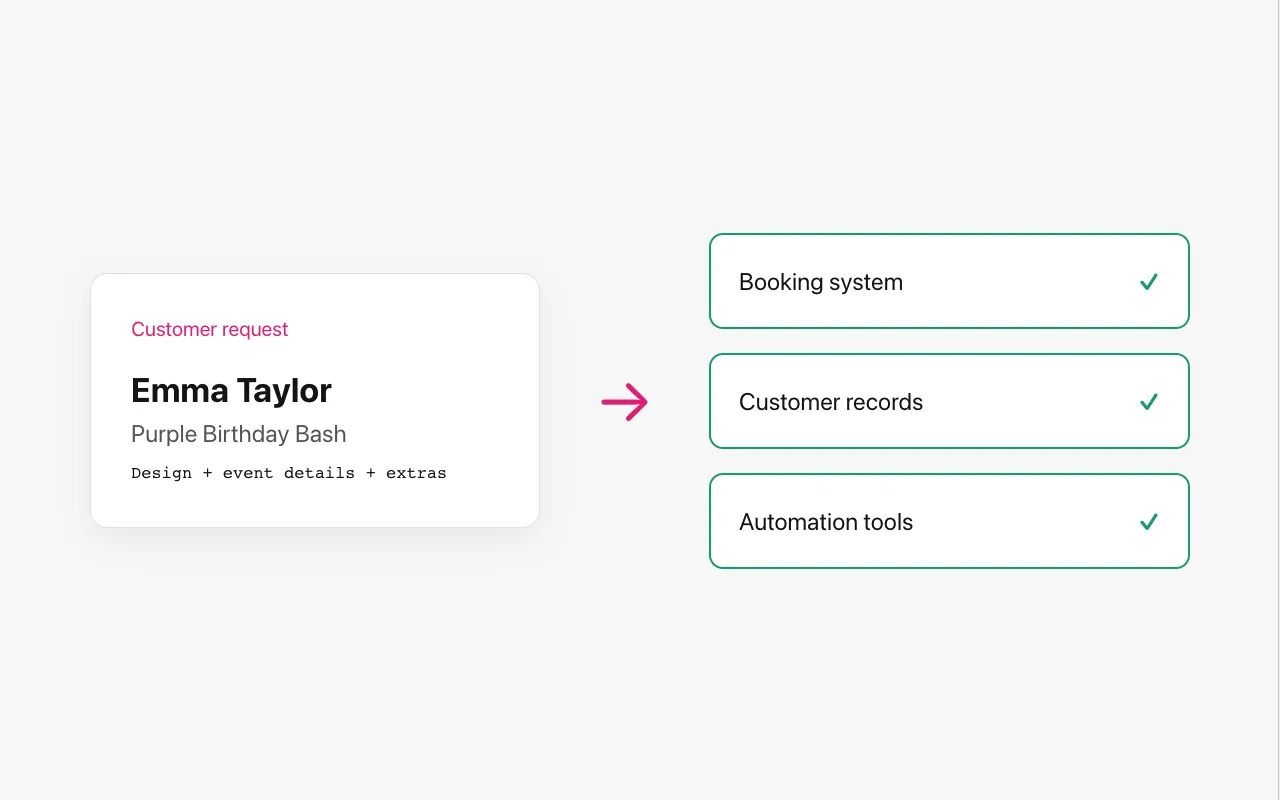Click the name 'Emma Taylor'

(x=231, y=390)
